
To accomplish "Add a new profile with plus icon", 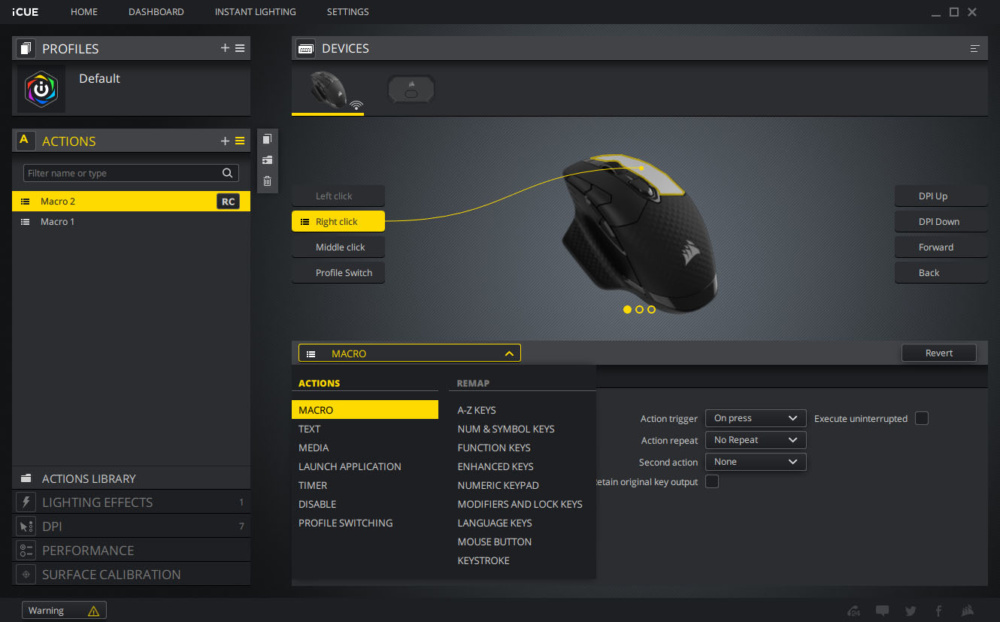I will point(224,48).
